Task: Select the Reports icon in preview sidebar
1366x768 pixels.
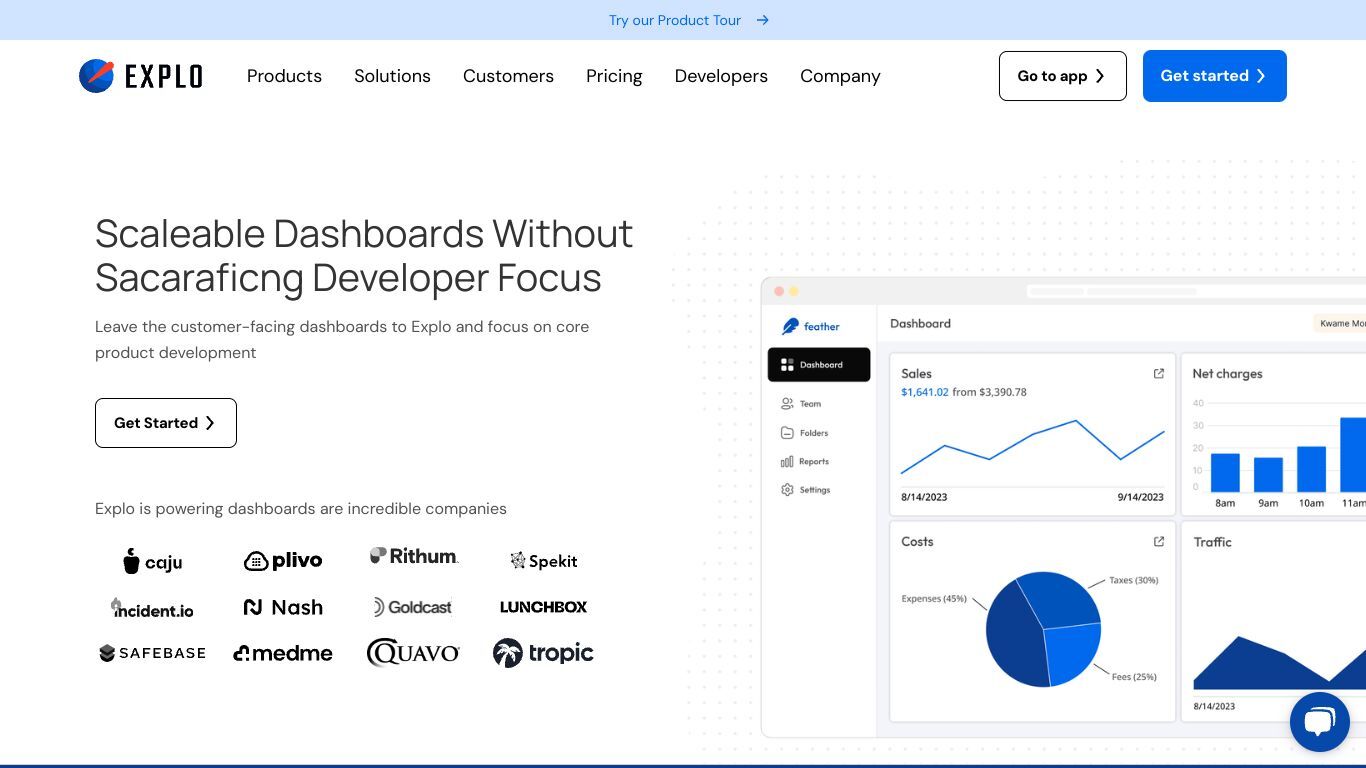Action: pyautogui.click(x=787, y=462)
